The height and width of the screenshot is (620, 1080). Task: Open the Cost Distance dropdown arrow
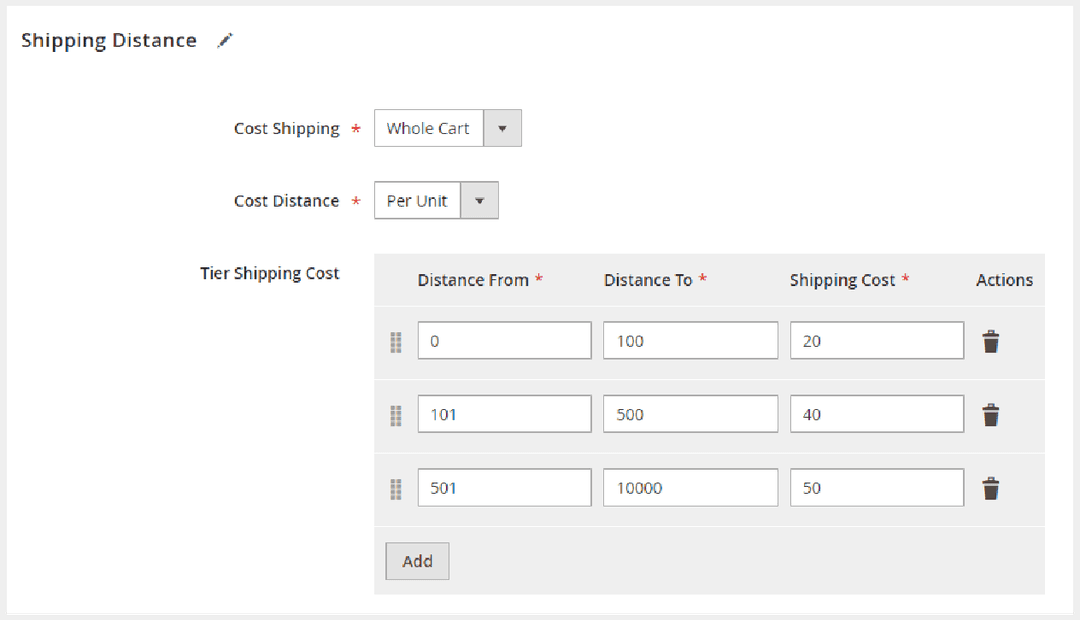click(x=479, y=201)
